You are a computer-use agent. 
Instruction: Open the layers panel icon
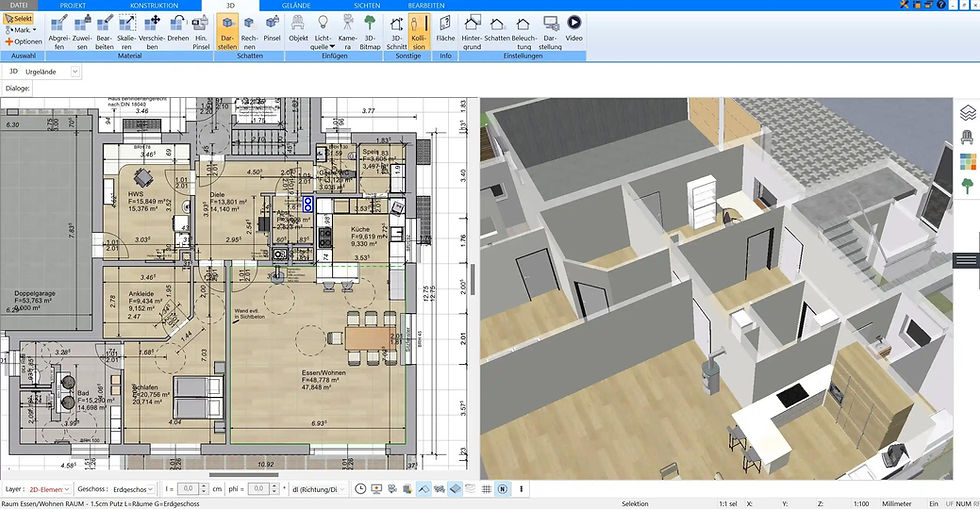pyautogui.click(x=968, y=113)
